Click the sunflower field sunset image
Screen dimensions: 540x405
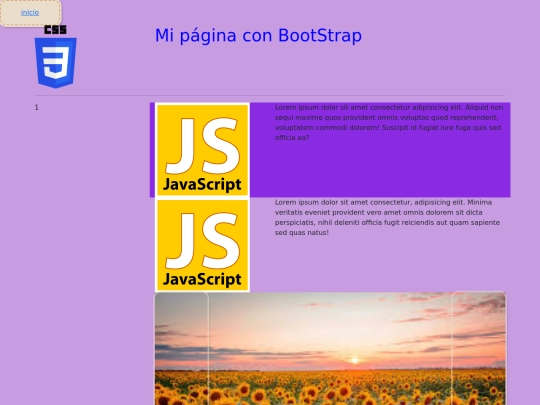coord(330,349)
